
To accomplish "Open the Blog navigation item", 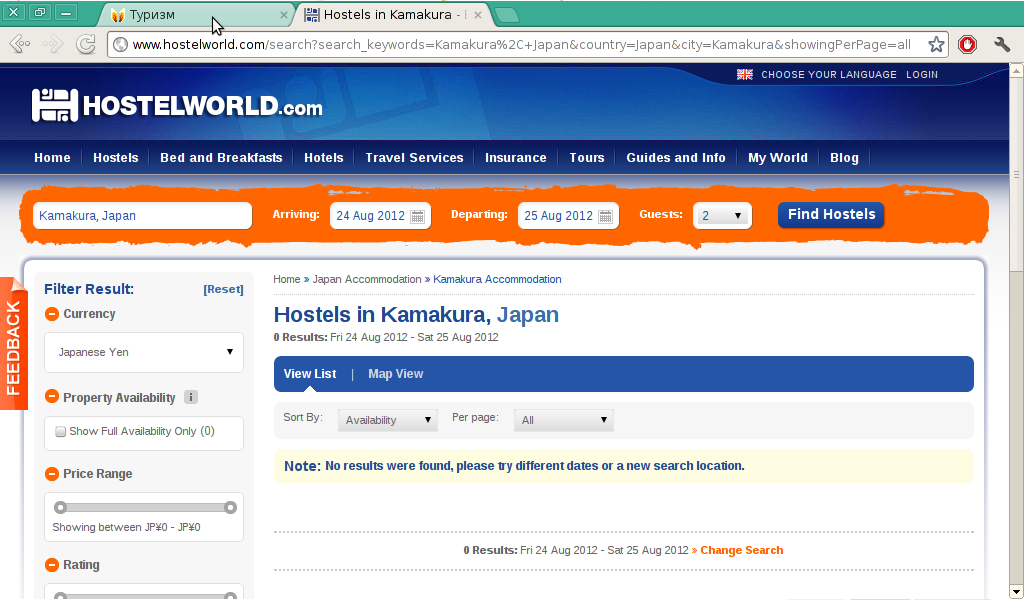I will tap(844, 157).
